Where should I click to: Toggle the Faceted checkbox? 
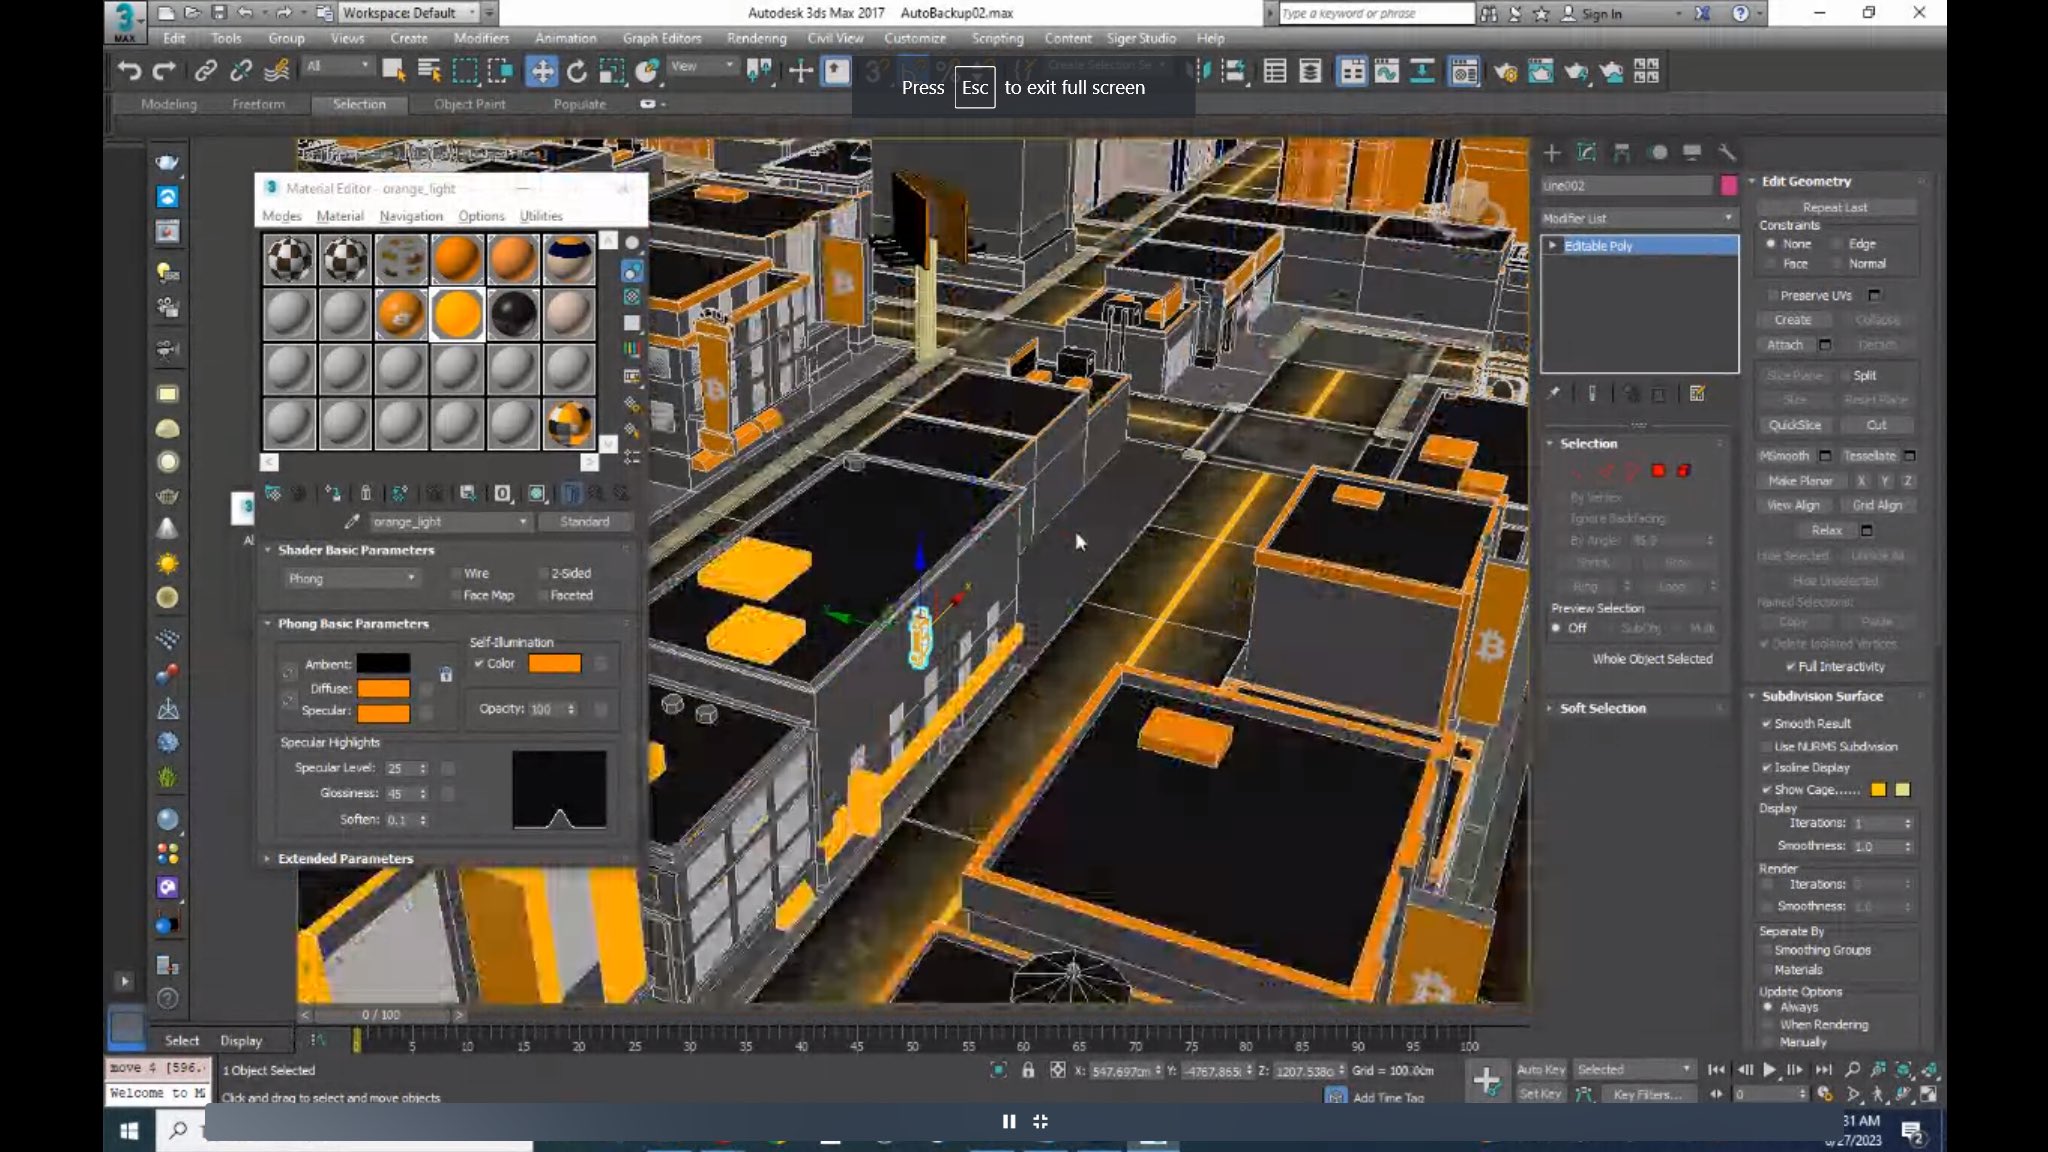pos(543,596)
